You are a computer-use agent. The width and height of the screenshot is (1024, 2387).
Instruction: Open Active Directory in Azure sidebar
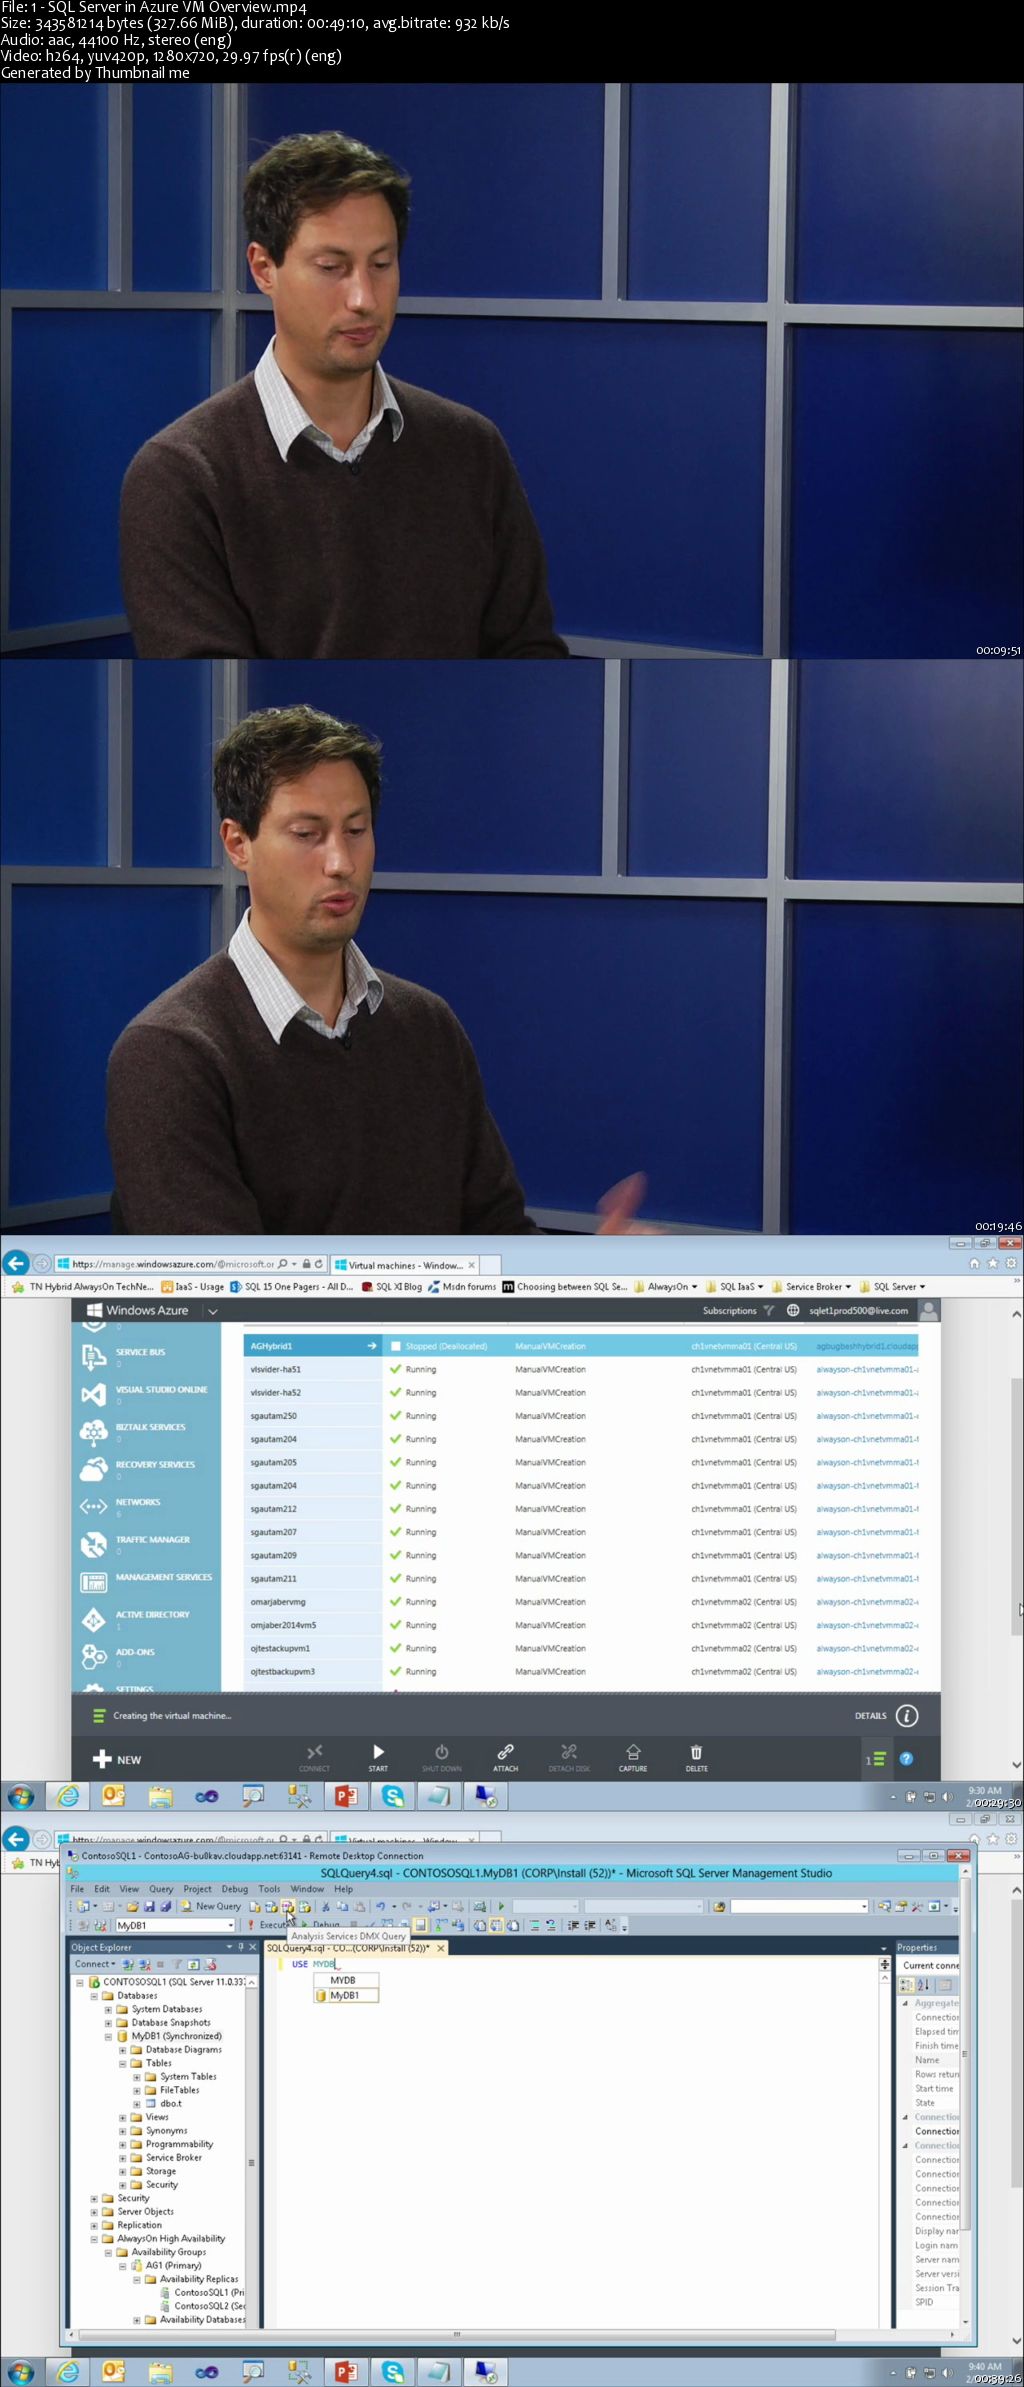click(146, 1619)
